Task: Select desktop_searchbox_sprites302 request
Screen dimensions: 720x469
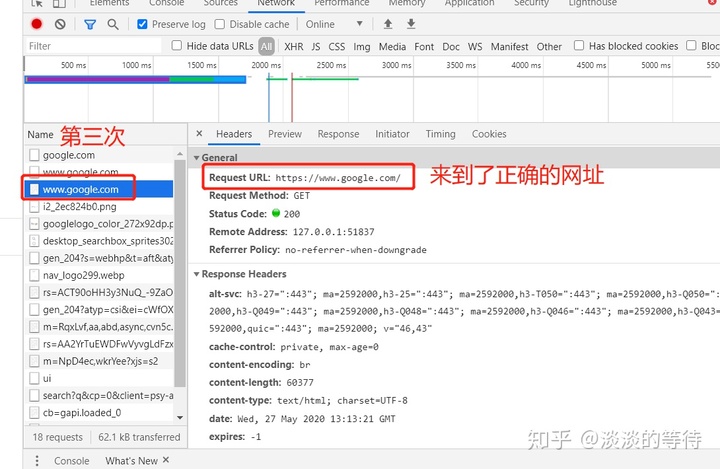Action: tap(100, 241)
